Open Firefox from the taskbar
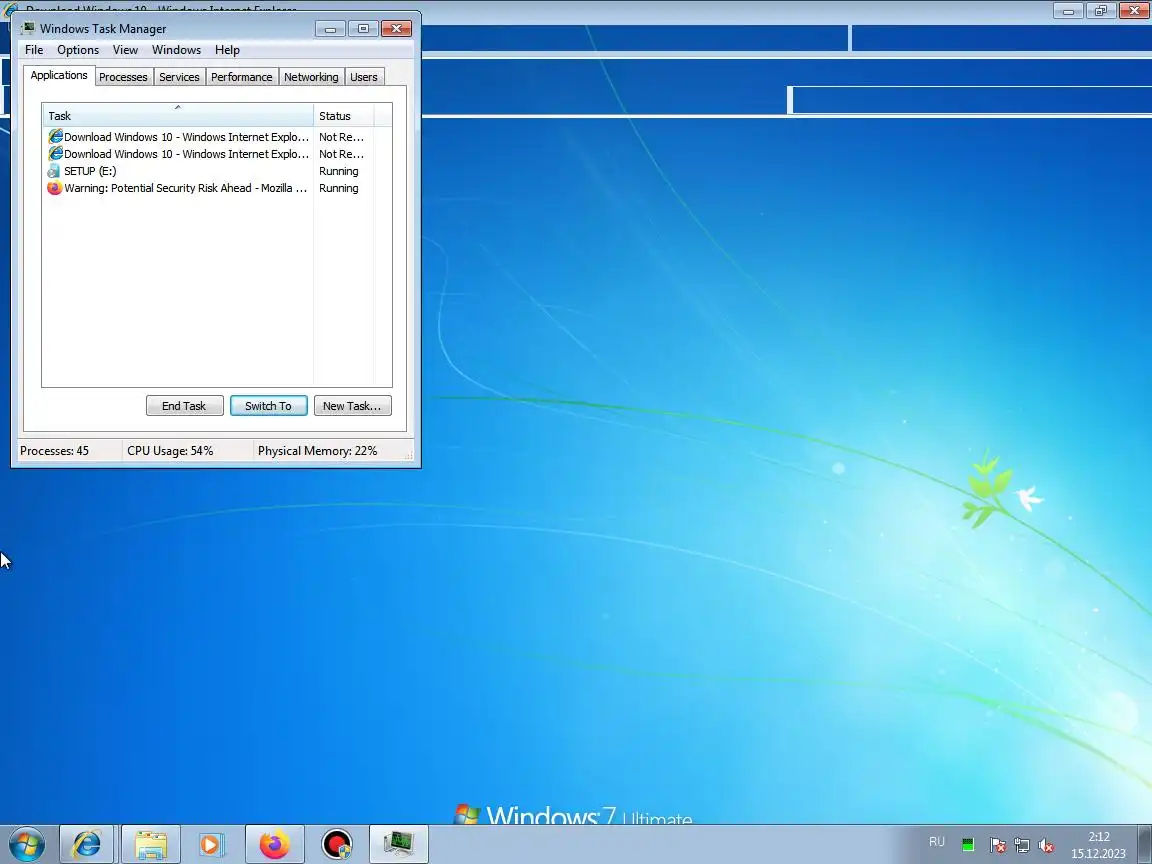 pyautogui.click(x=274, y=844)
